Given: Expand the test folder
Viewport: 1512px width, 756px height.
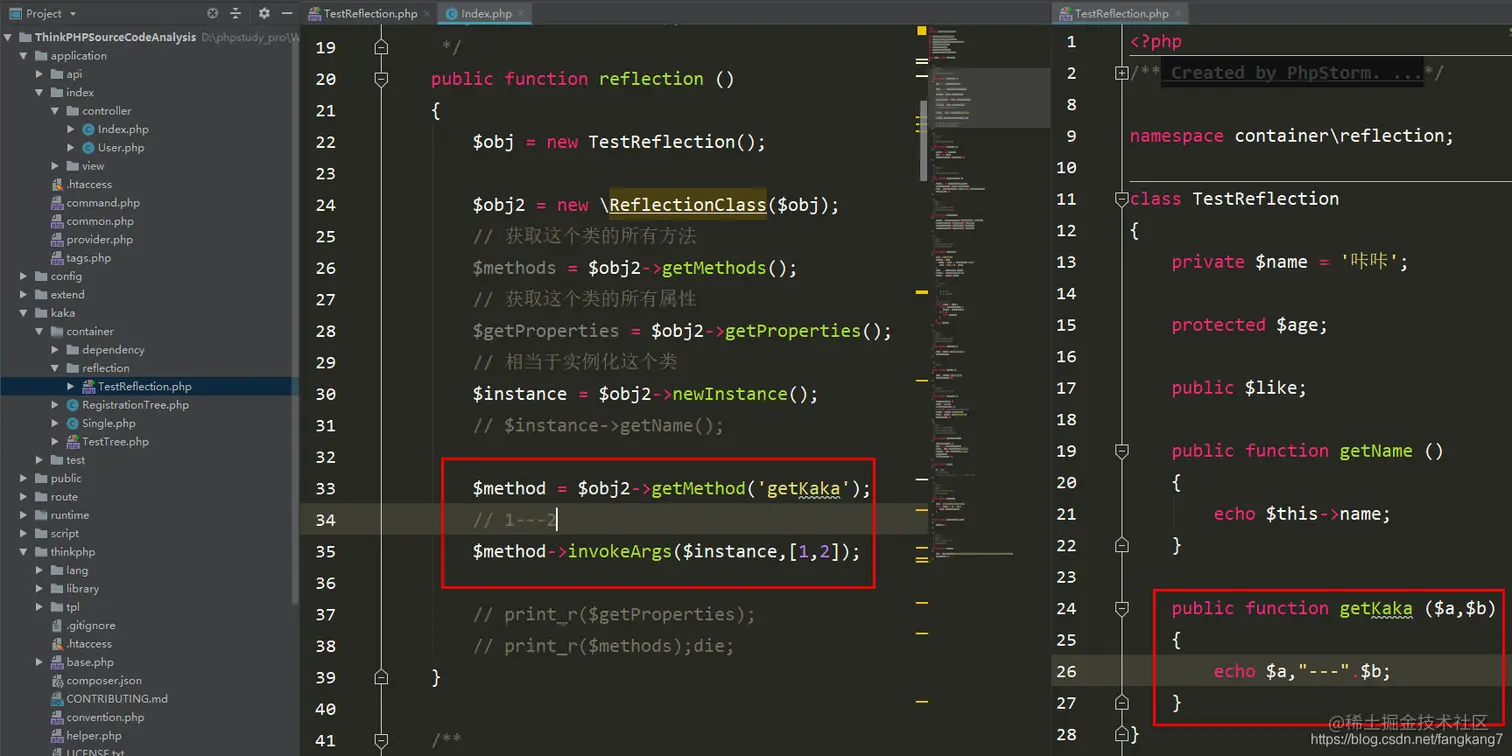Looking at the screenshot, I should (x=40, y=460).
